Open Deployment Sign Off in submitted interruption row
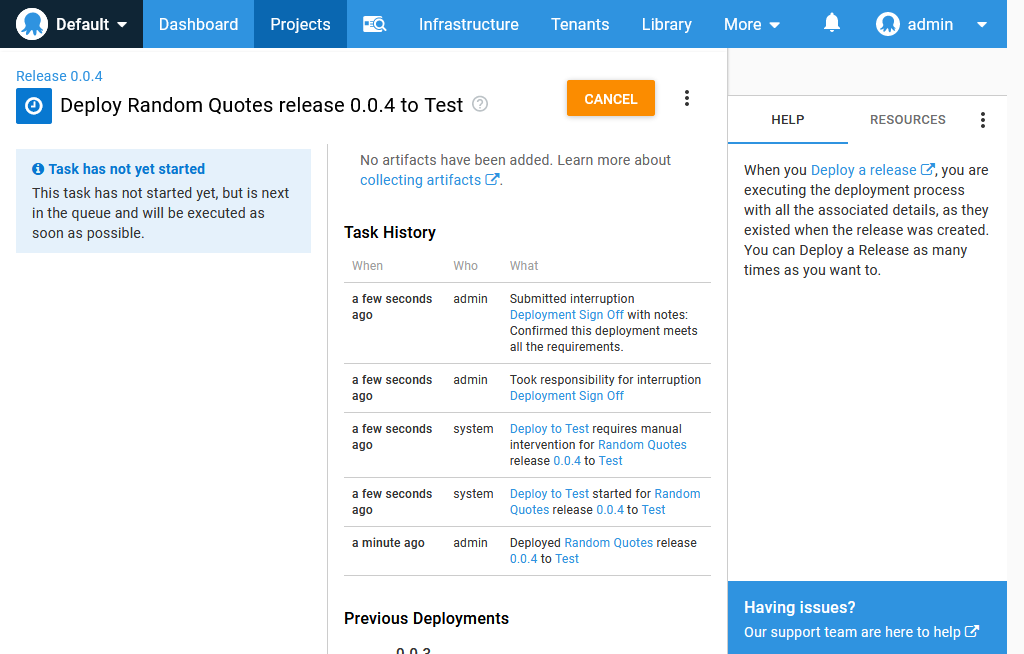The height and width of the screenshot is (654, 1024). [x=567, y=315]
